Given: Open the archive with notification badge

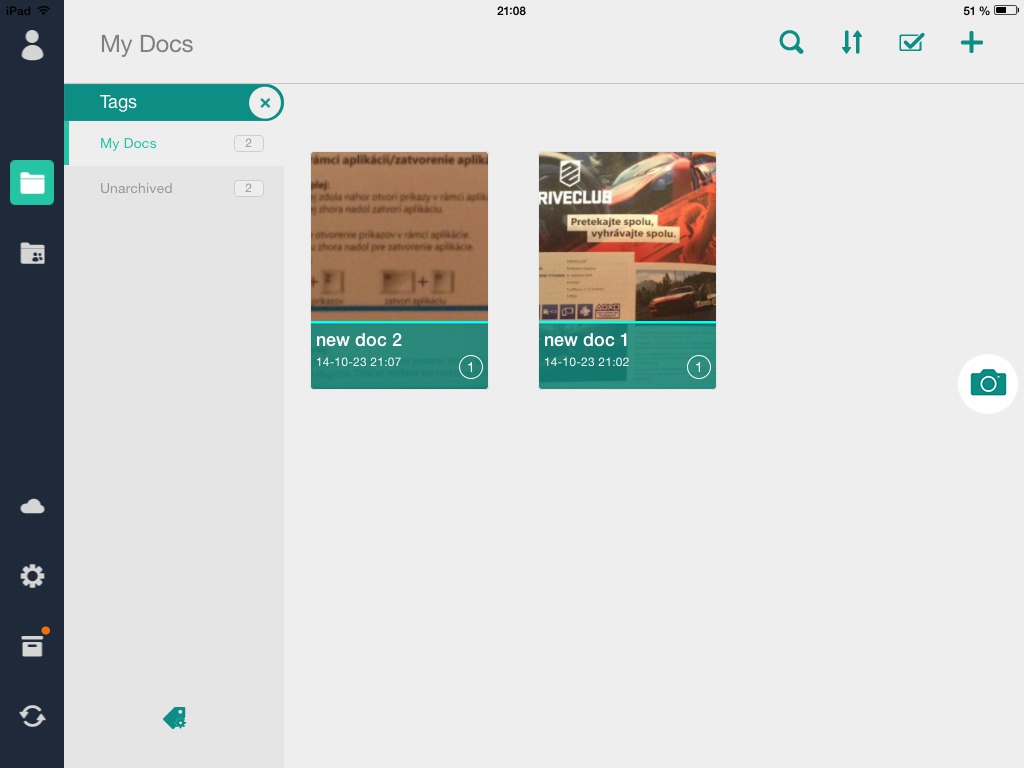Looking at the screenshot, I should coord(32,646).
